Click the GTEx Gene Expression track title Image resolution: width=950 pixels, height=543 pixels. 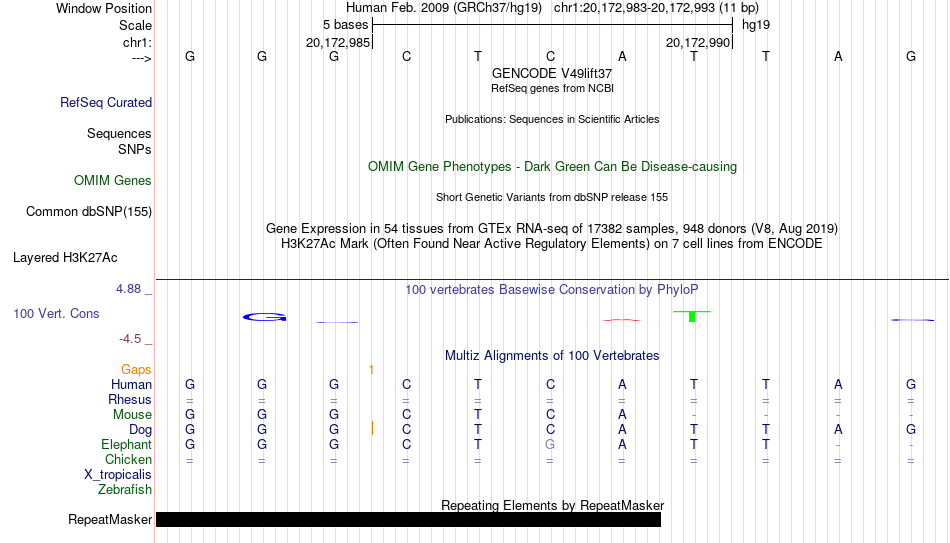[552, 228]
